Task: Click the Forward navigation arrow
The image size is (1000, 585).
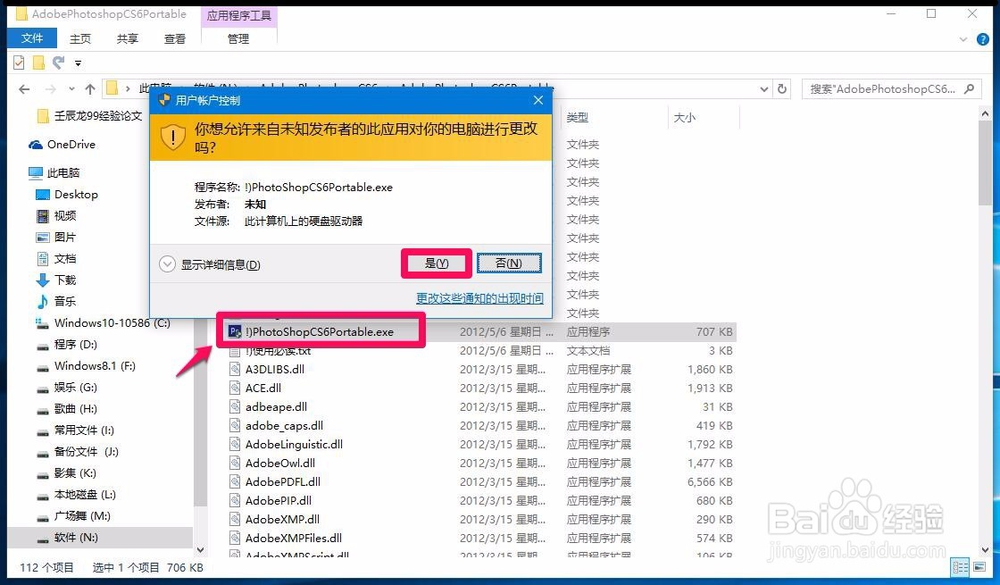Action: pos(50,89)
